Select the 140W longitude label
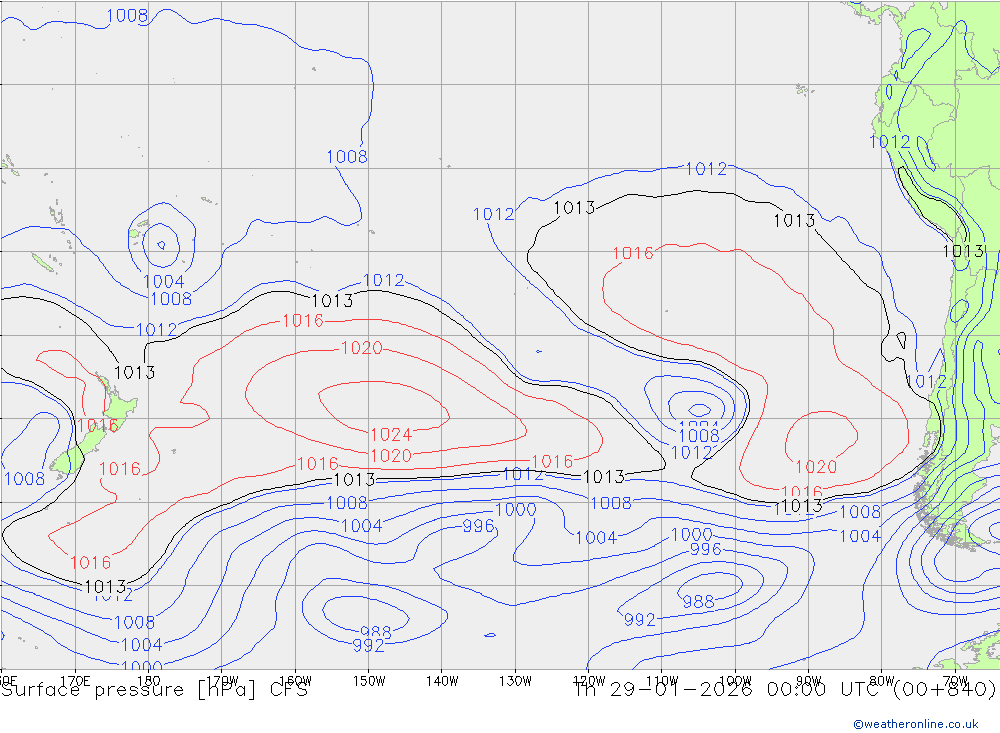The width and height of the screenshot is (1000, 733). point(442,681)
